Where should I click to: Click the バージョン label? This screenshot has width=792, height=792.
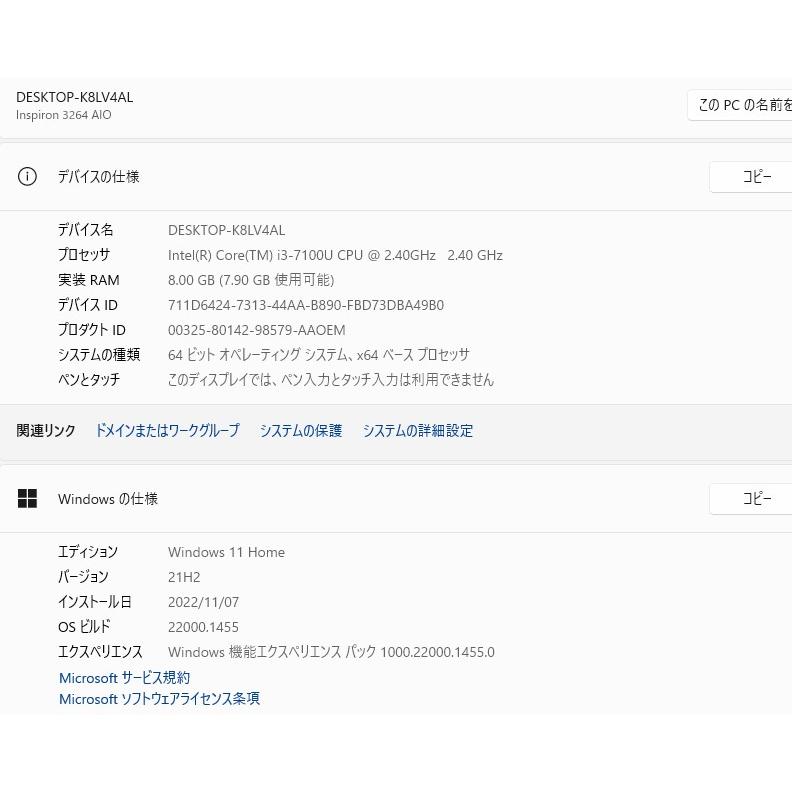[83, 577]
